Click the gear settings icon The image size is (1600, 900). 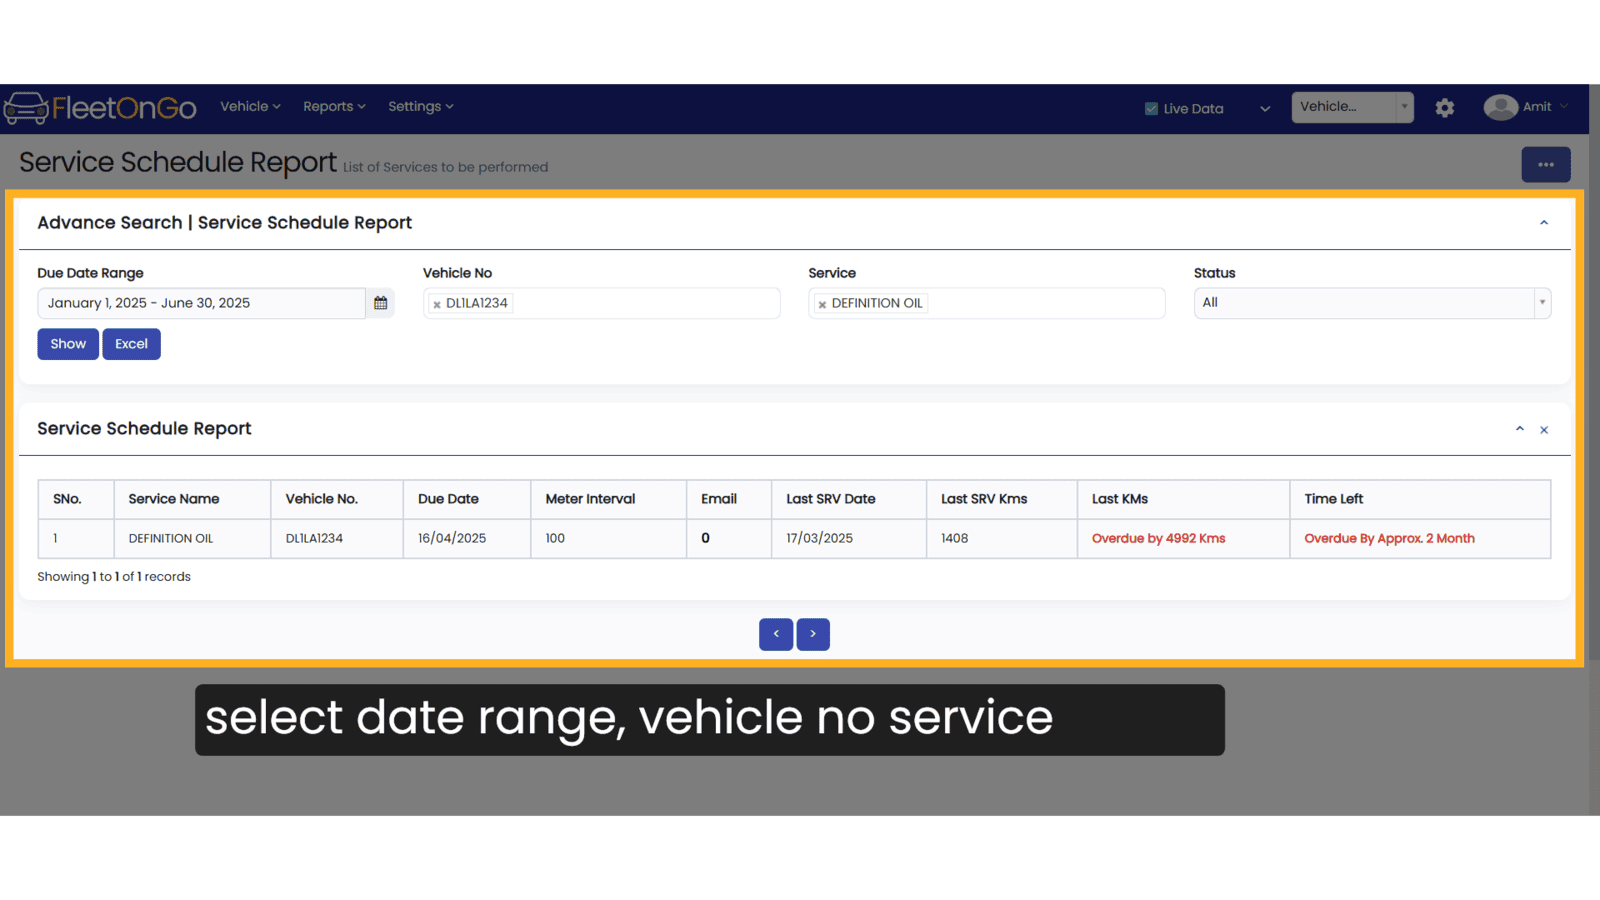1445,108
